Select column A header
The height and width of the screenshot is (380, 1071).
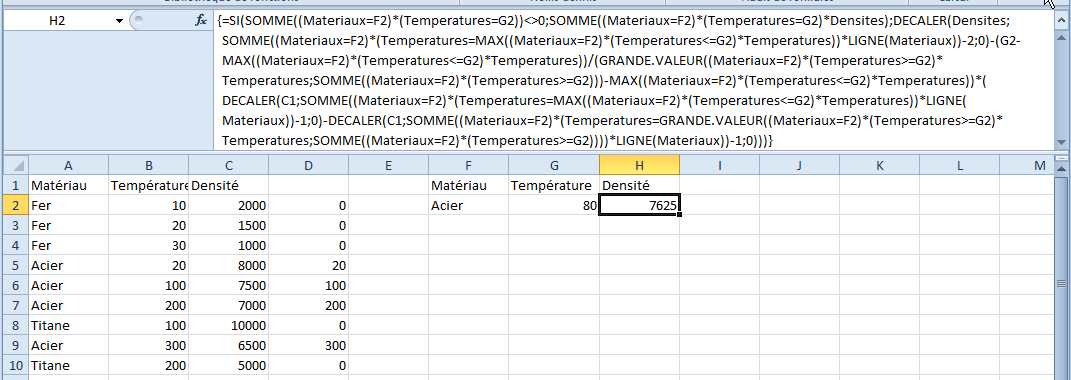click(x=68, y=165)
